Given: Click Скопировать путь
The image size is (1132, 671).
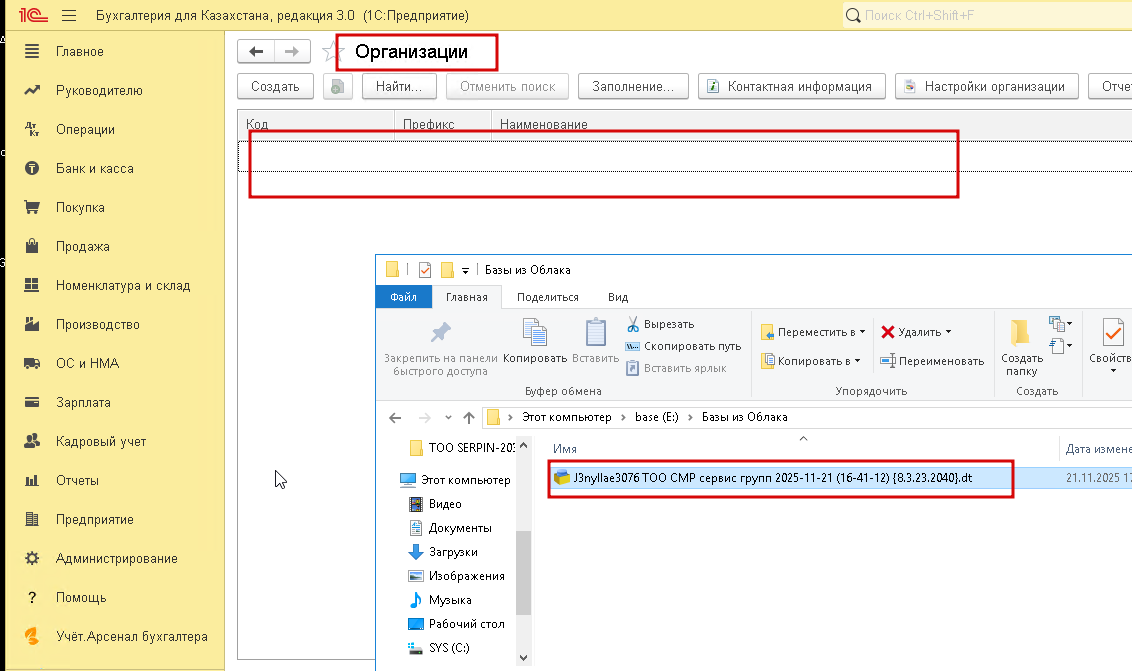Looking at the screenshot, I should tap(683, 346).
